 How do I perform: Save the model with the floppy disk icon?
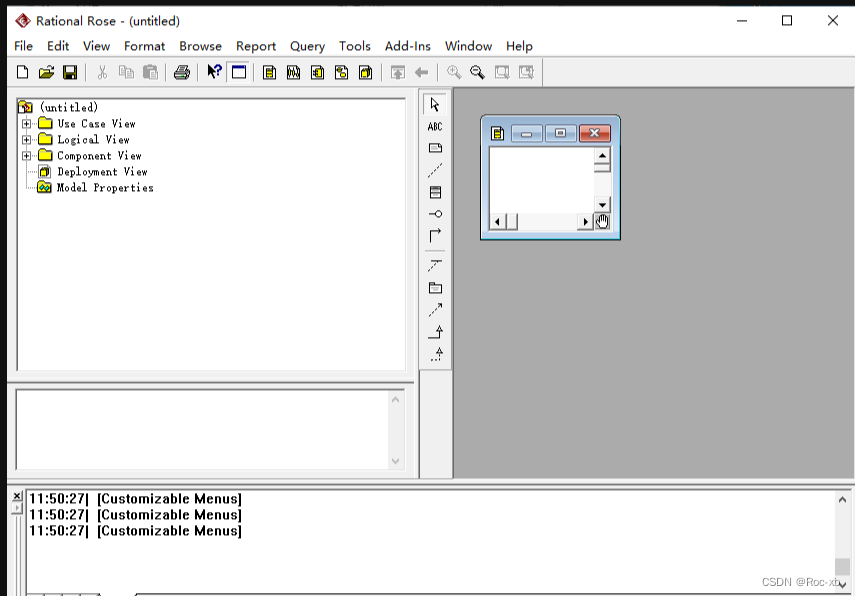click(x=70, y=72)
